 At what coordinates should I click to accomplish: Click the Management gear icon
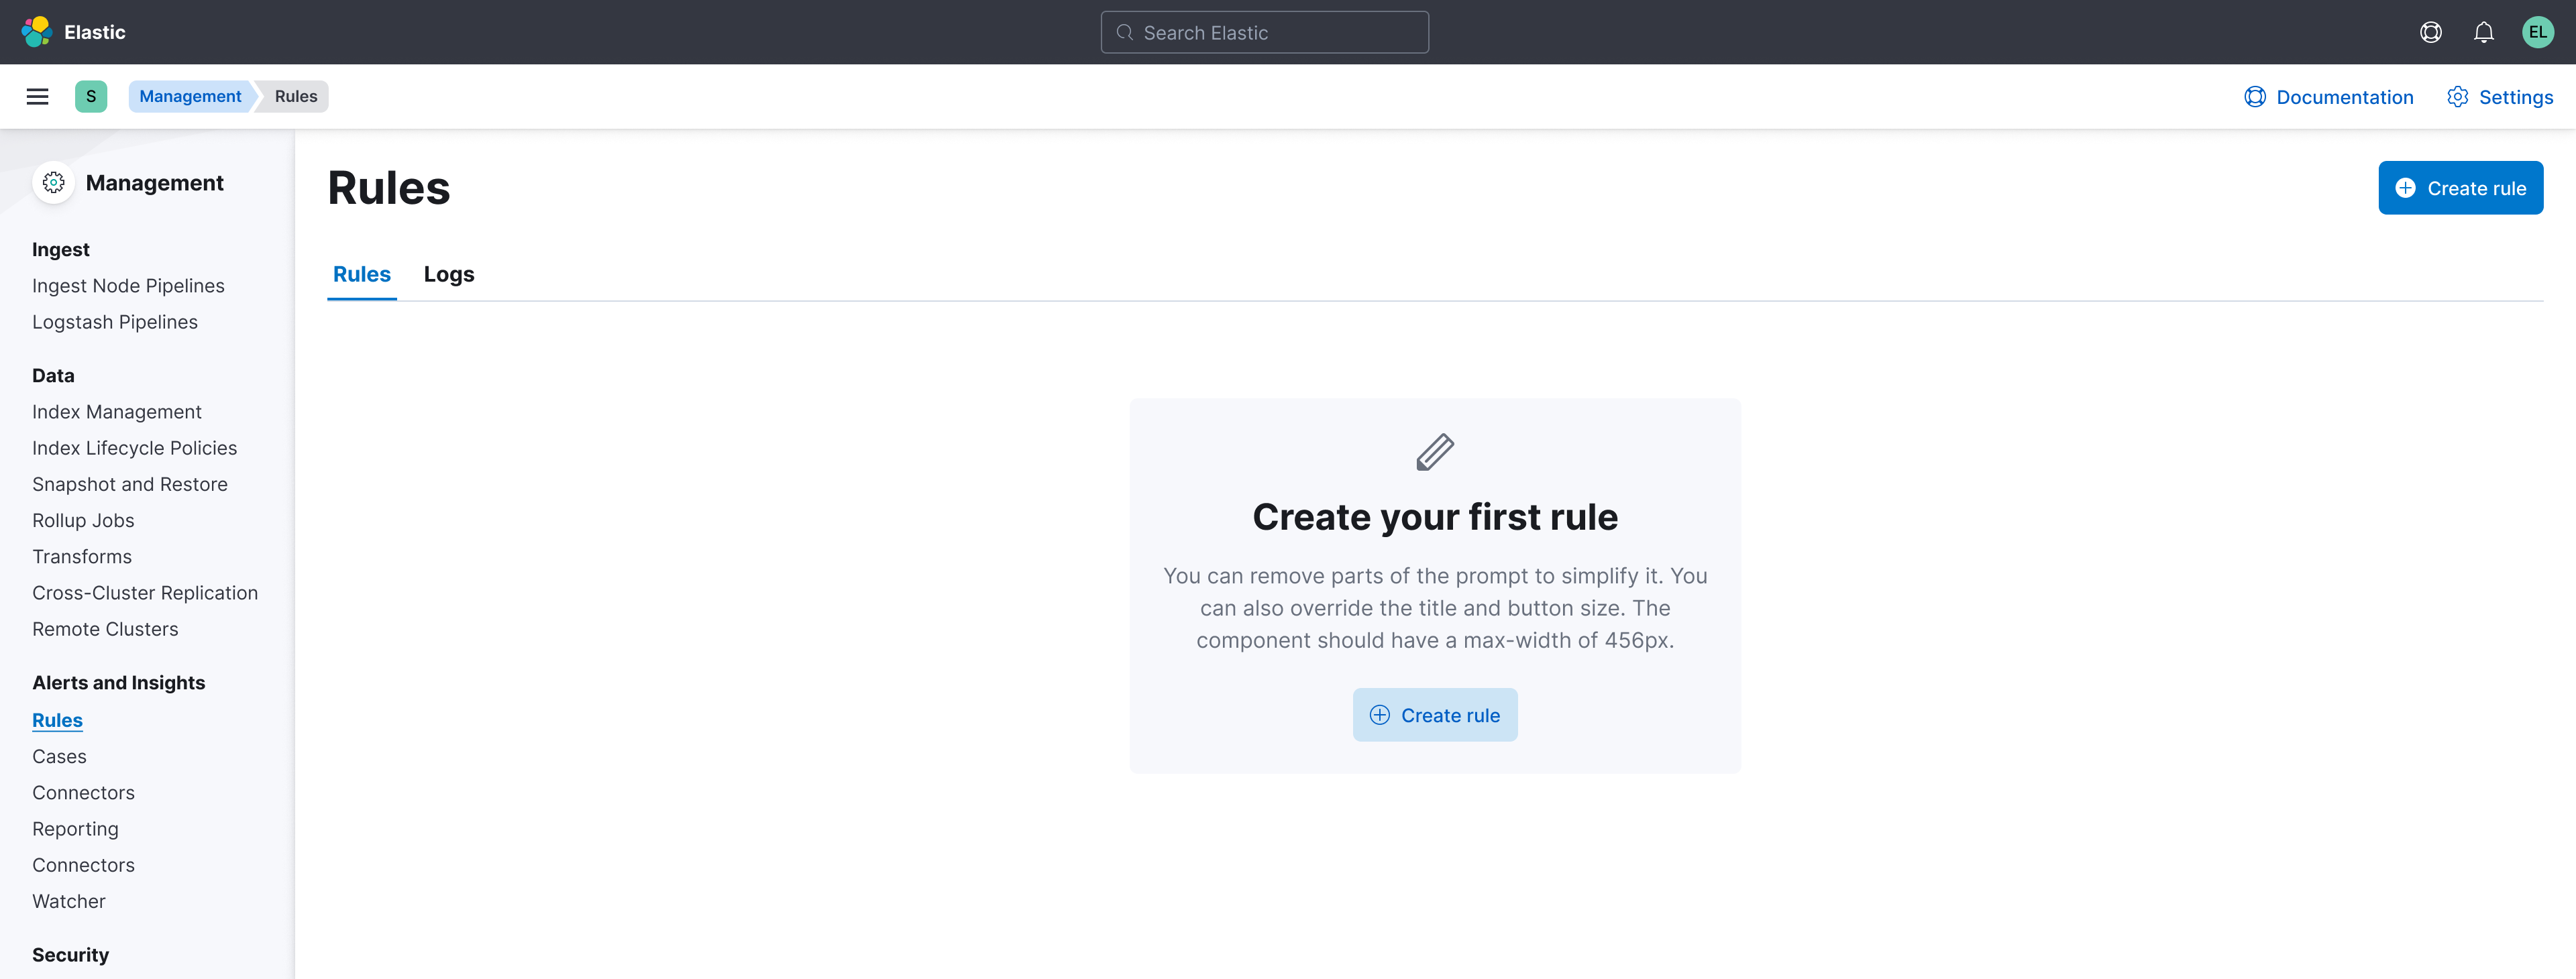53,182
